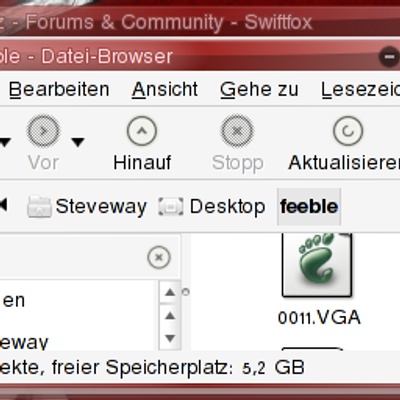400x400 pixels.
Task: Click the pane divider handle
Action: pyautogui.click(x=186, y=292)
